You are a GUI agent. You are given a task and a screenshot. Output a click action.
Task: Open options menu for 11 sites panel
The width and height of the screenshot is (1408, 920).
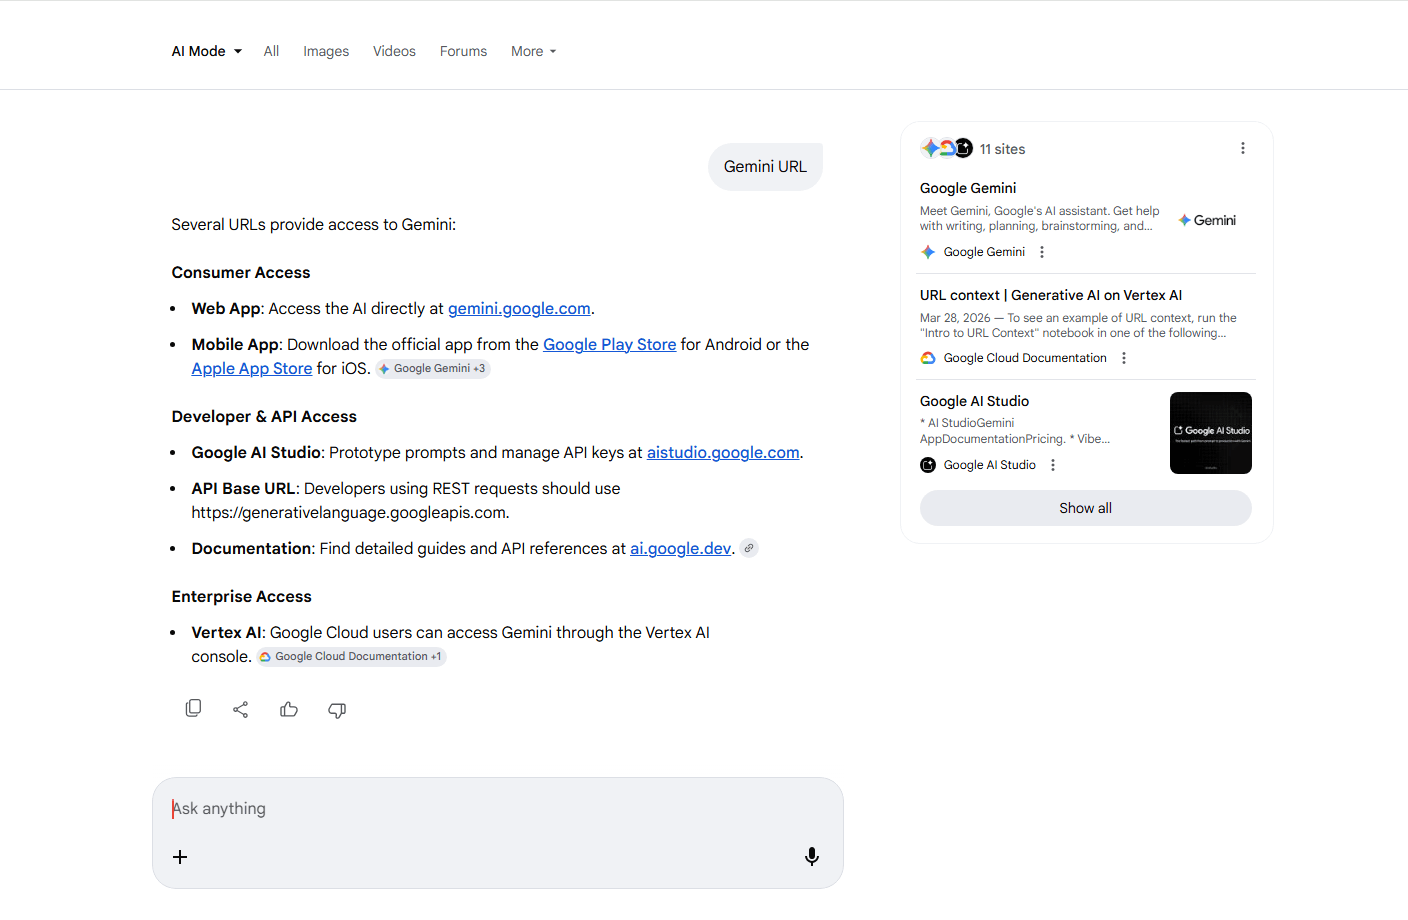(1243, 148)
